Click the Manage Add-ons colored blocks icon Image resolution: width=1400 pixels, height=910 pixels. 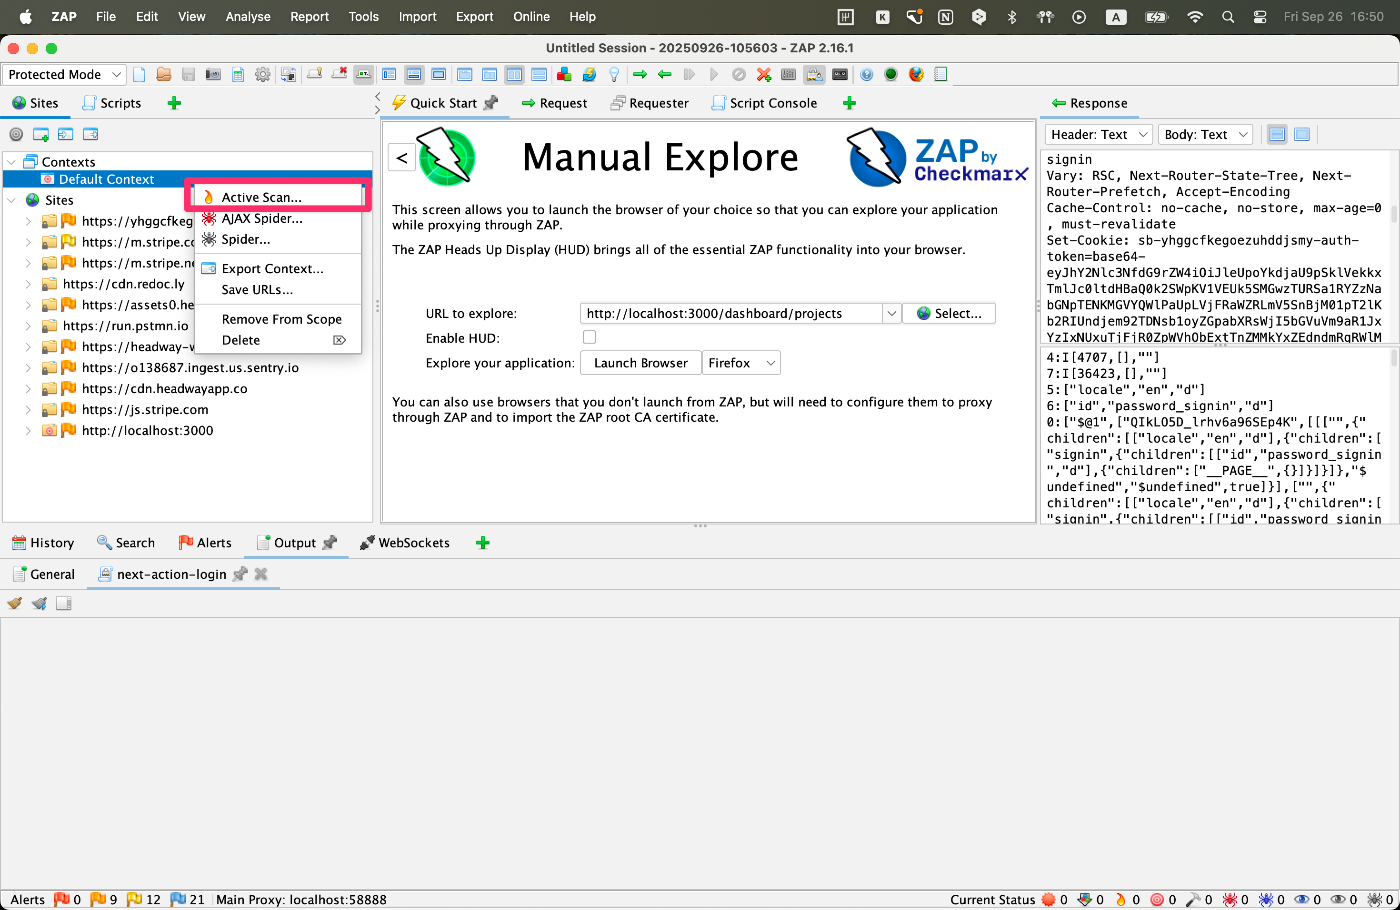[x=564, y=74]
